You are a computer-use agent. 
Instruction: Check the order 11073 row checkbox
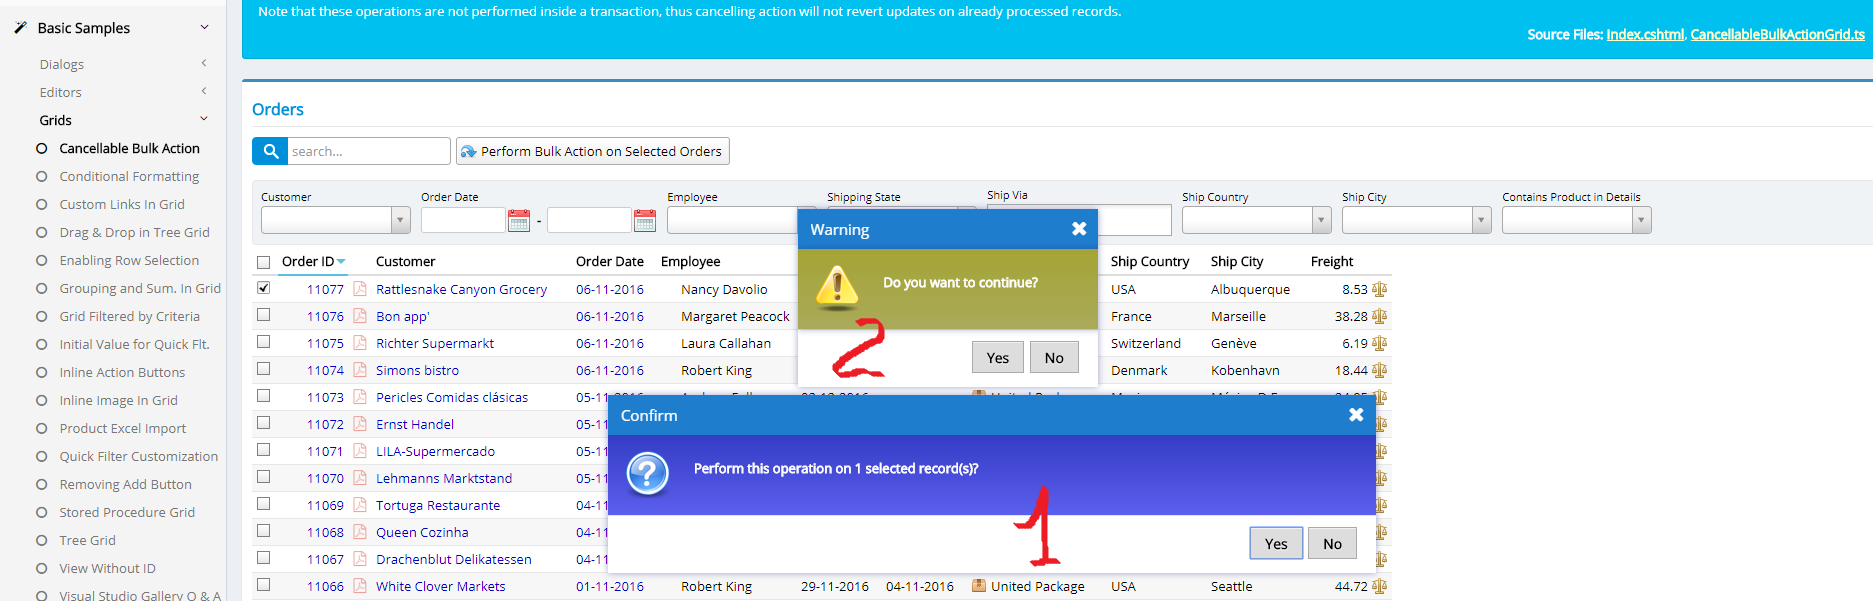(x=264, y=396)
